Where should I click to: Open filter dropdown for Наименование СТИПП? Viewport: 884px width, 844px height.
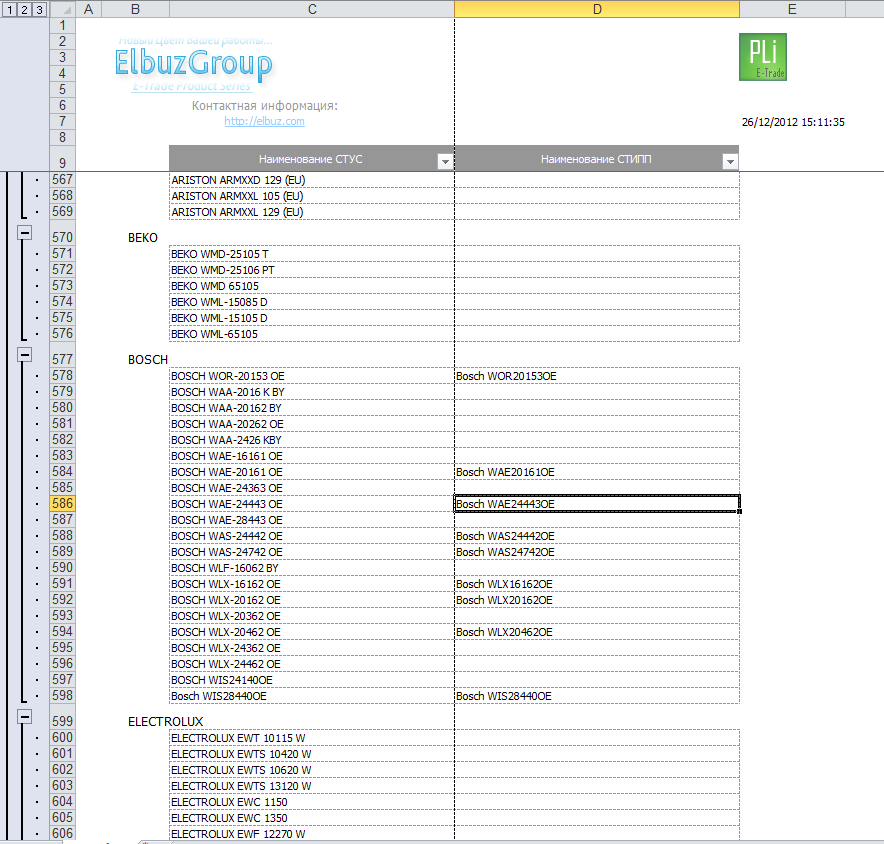730,162
